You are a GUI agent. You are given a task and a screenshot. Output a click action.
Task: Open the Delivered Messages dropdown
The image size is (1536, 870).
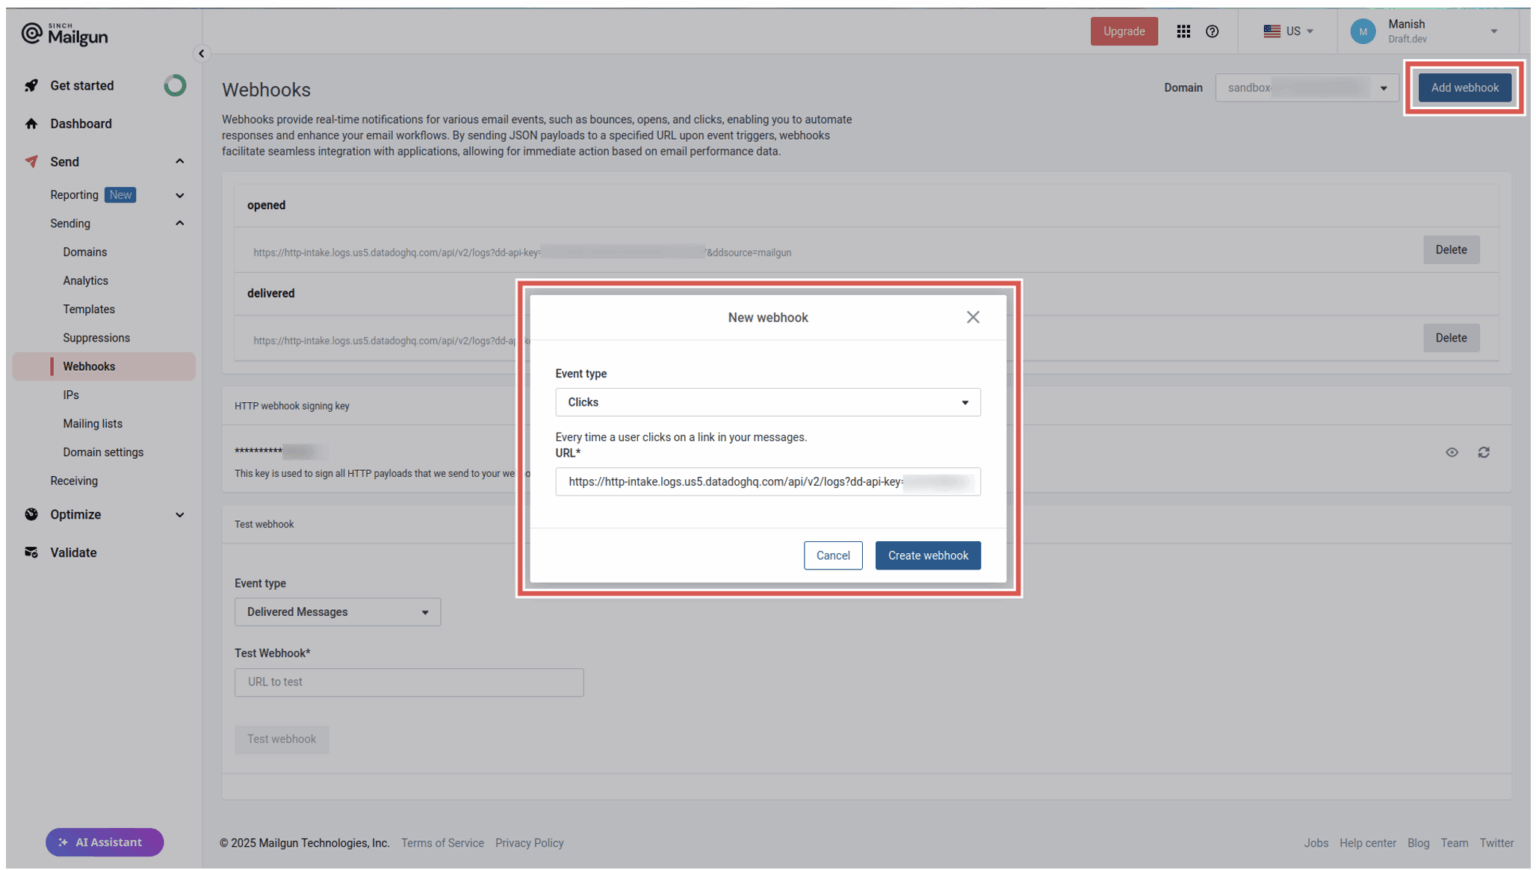pos(337,611)
